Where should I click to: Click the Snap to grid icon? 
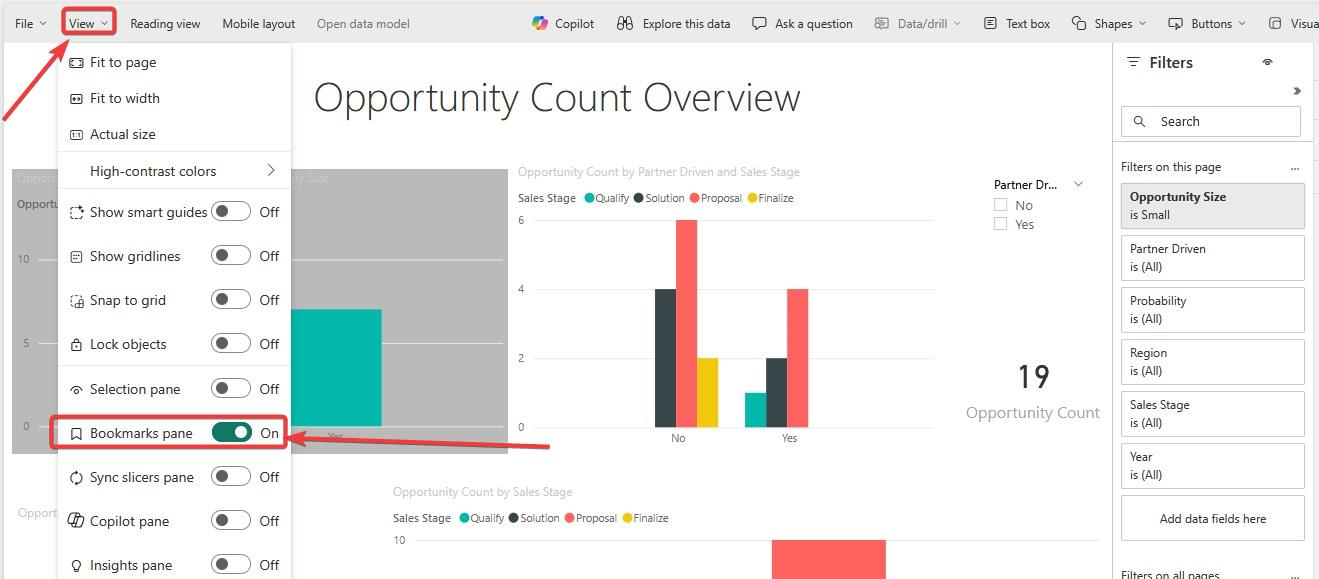pyautogui.click(x=77, y=300)
